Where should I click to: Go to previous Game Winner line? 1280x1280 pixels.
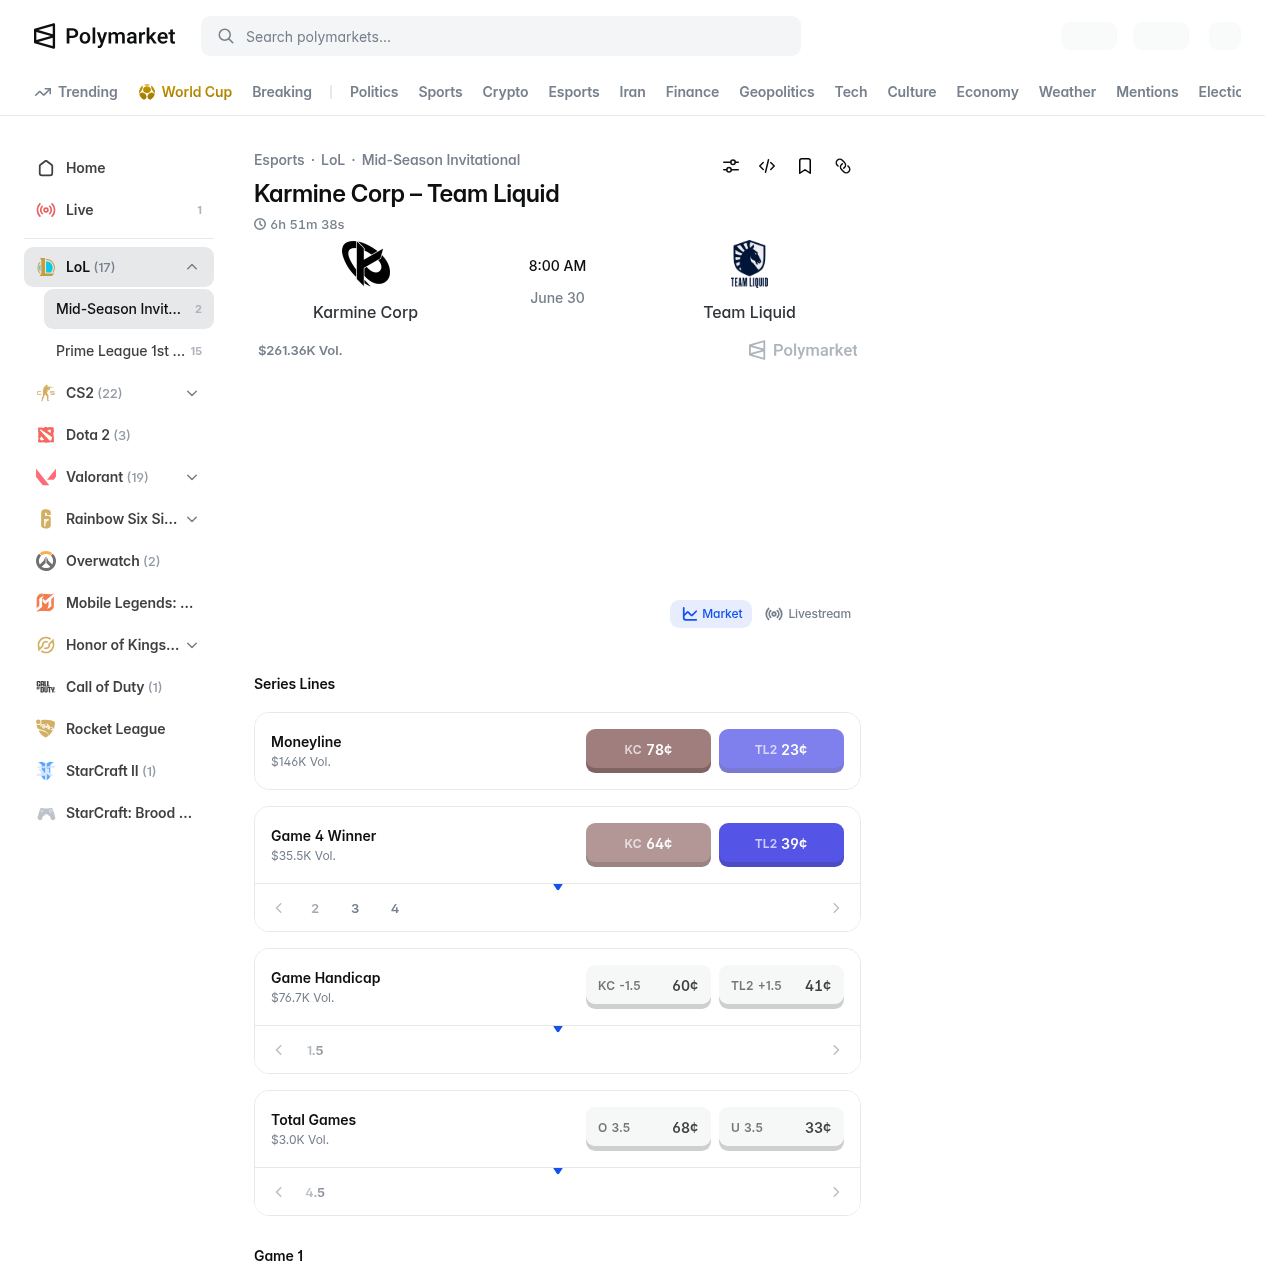(279, 908)
